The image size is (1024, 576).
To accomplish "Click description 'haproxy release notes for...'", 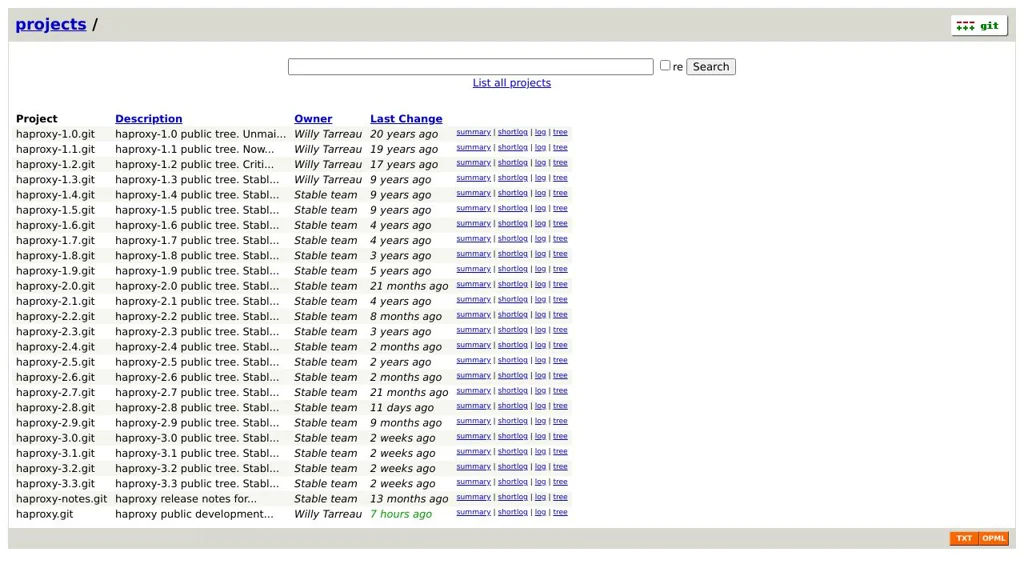I will point(185,498).
